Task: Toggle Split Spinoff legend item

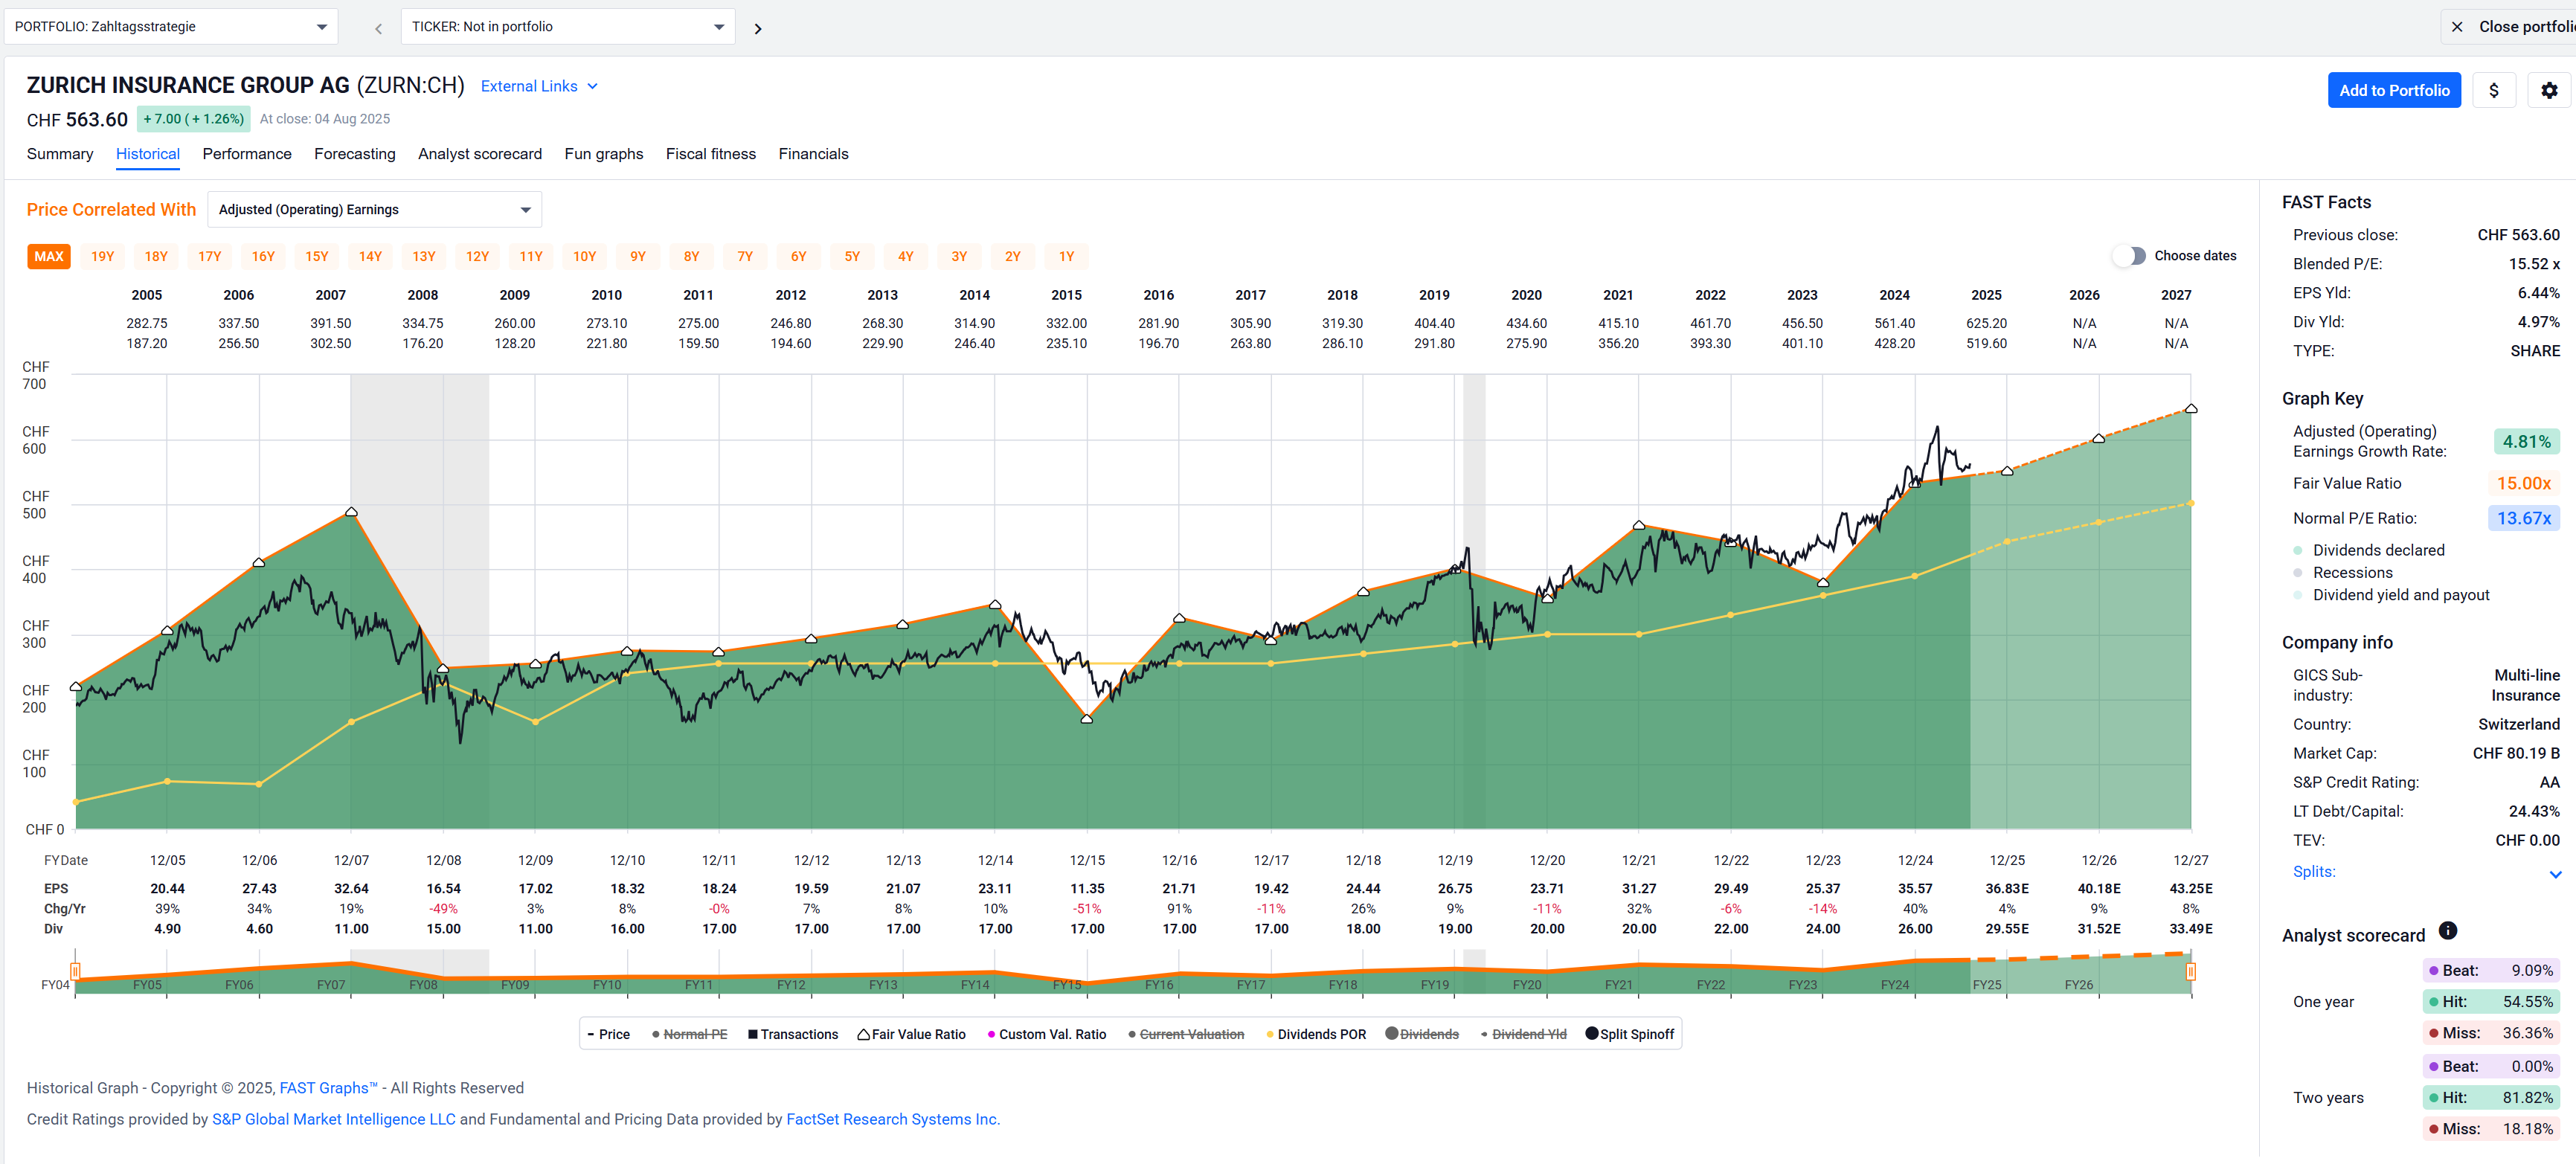Action: pyautogui.click(x=1630, y=1034)
